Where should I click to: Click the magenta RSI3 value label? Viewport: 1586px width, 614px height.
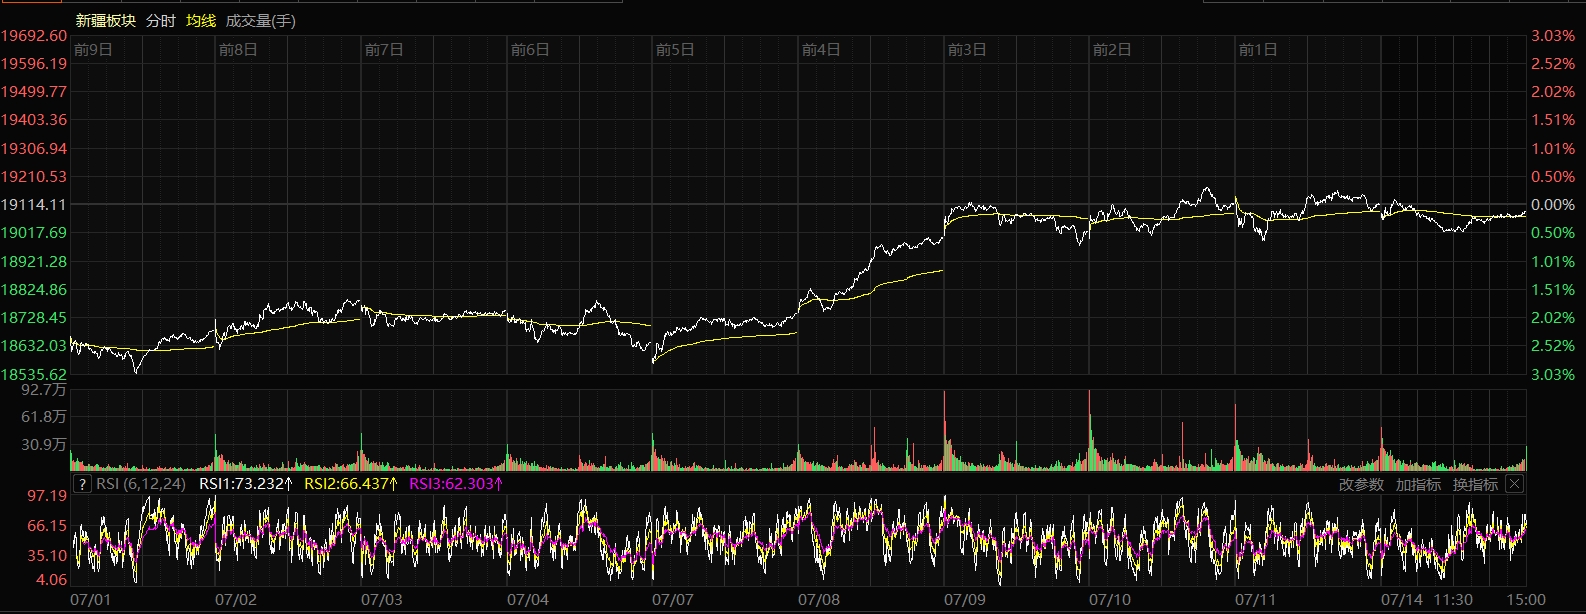tap(456, 484)
